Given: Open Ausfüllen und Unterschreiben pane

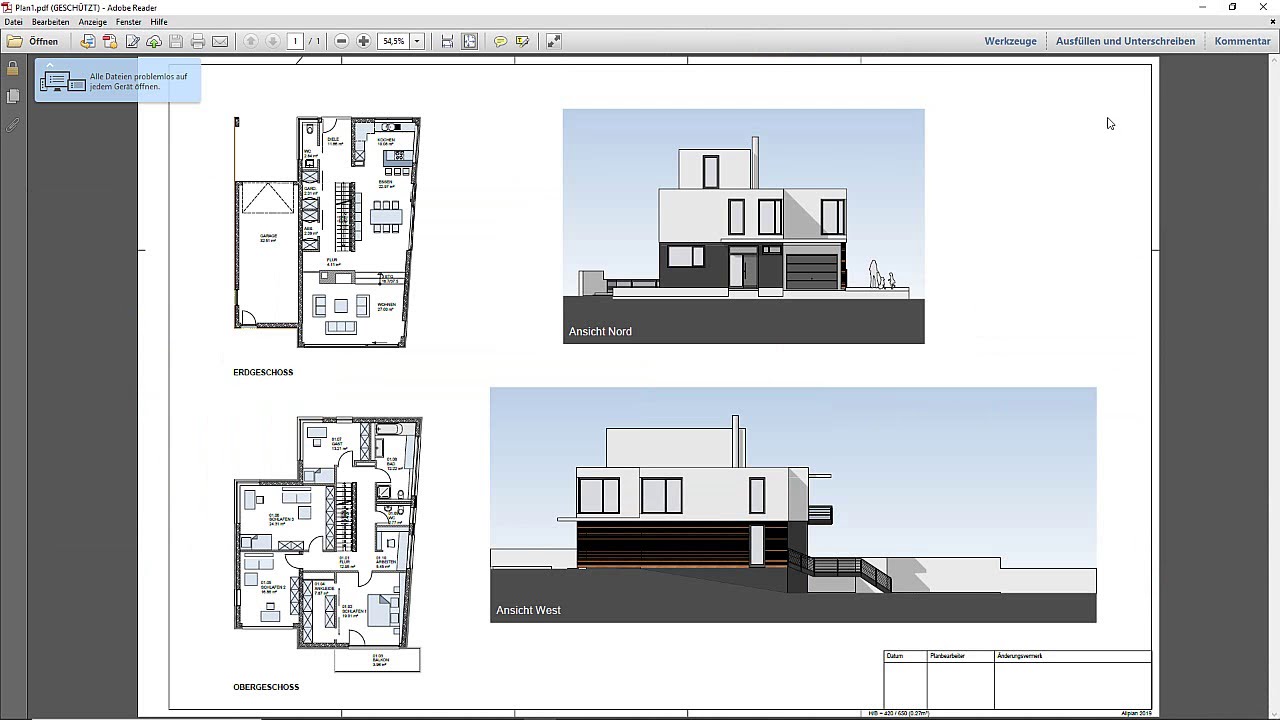Looking at the screenshot, I should point(1125,41).
